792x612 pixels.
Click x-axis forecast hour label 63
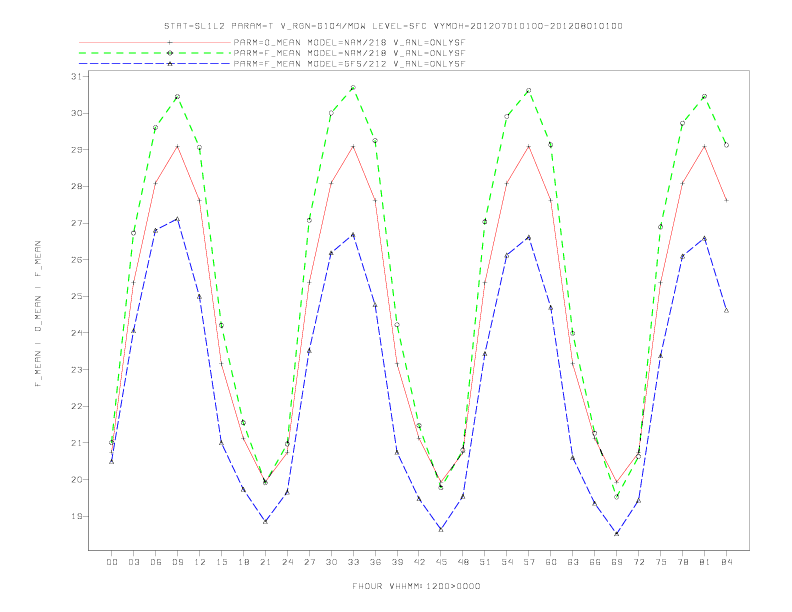click(x=573, y=562)
